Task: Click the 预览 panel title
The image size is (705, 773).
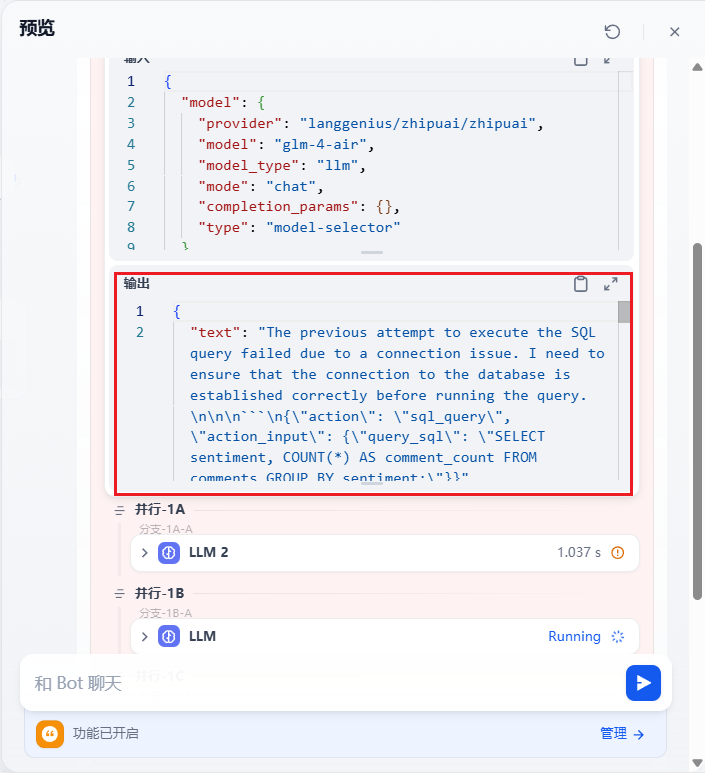Action: pos(37,28)
